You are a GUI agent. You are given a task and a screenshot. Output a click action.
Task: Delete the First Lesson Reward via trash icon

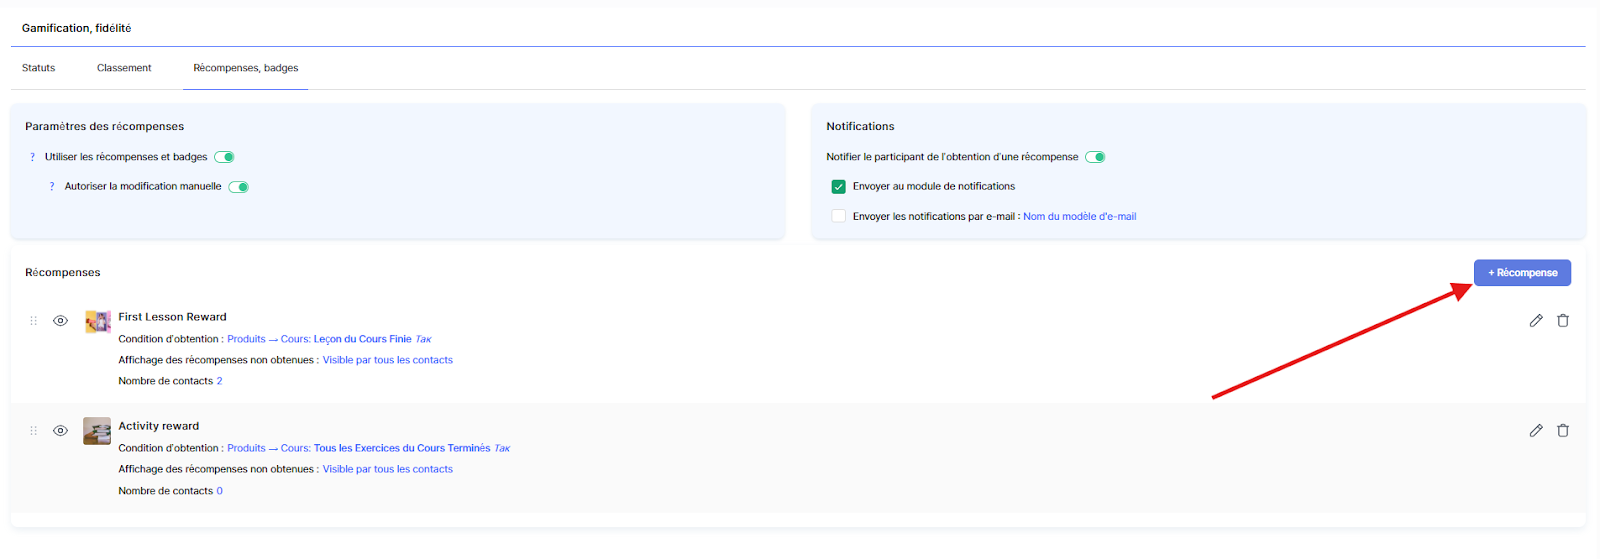pyautogui.click(x=1563, y=321)
